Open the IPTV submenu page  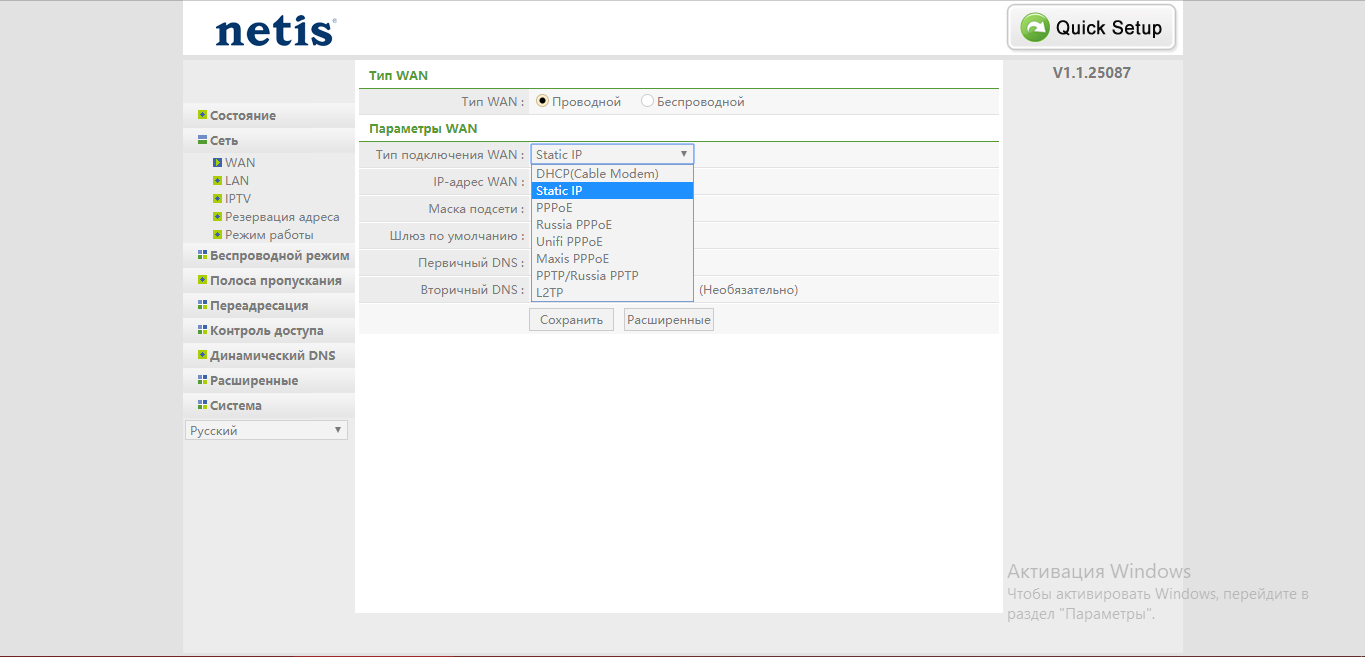point(238,198)
